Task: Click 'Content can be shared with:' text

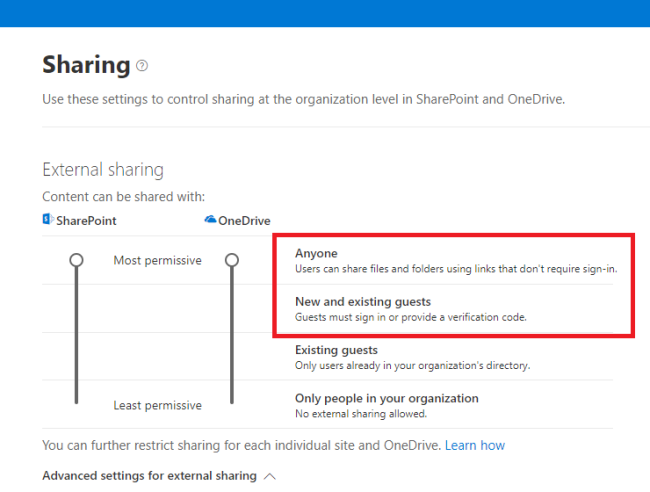Action: click(x=124, y=196)
